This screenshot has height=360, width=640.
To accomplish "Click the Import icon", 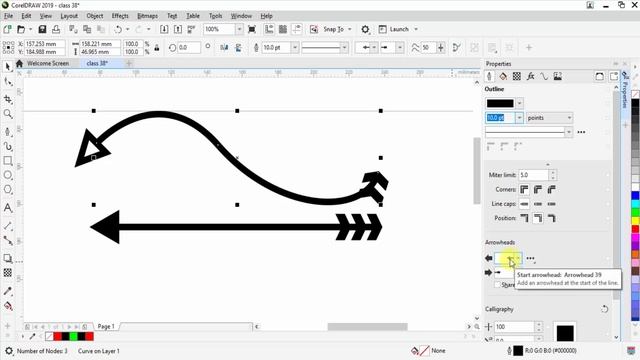I will [164, 29].
